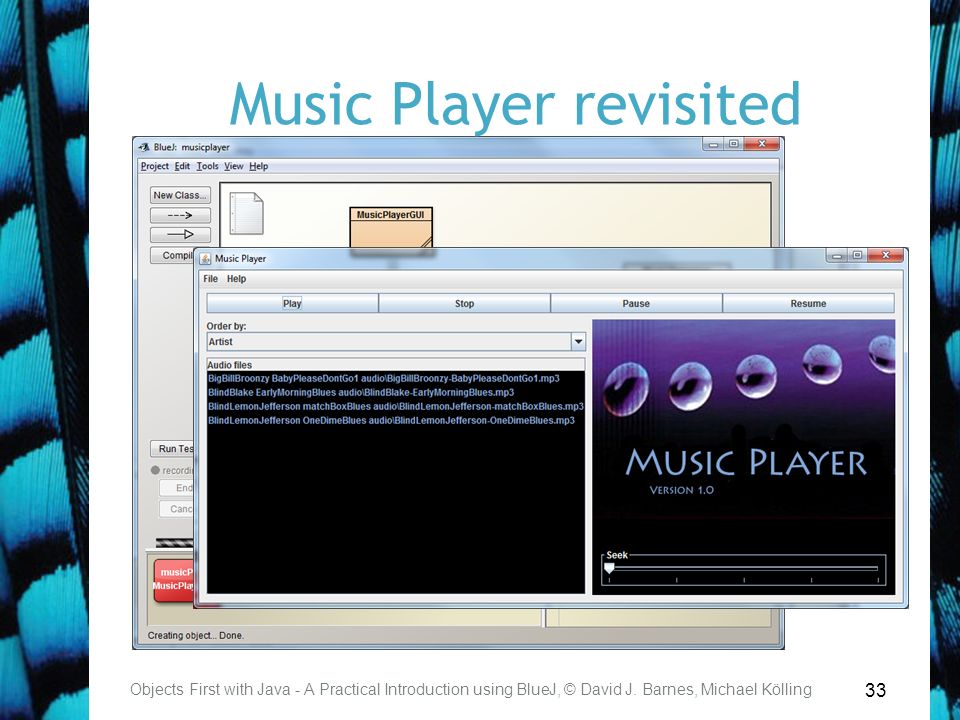
Task: Click the Creating object... Done. status text
Action: tap(196, 636)
